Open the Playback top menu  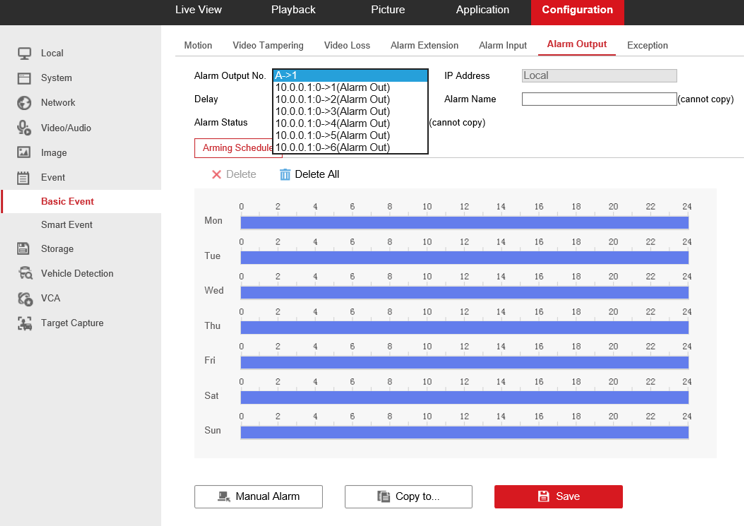293,10
